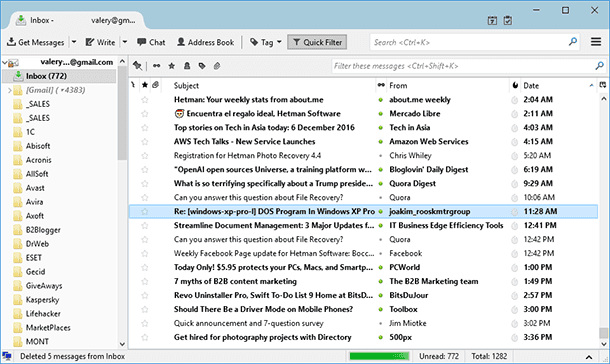
Task: Star the AWS Tech Talks message
Action: (x=145, y=142)
